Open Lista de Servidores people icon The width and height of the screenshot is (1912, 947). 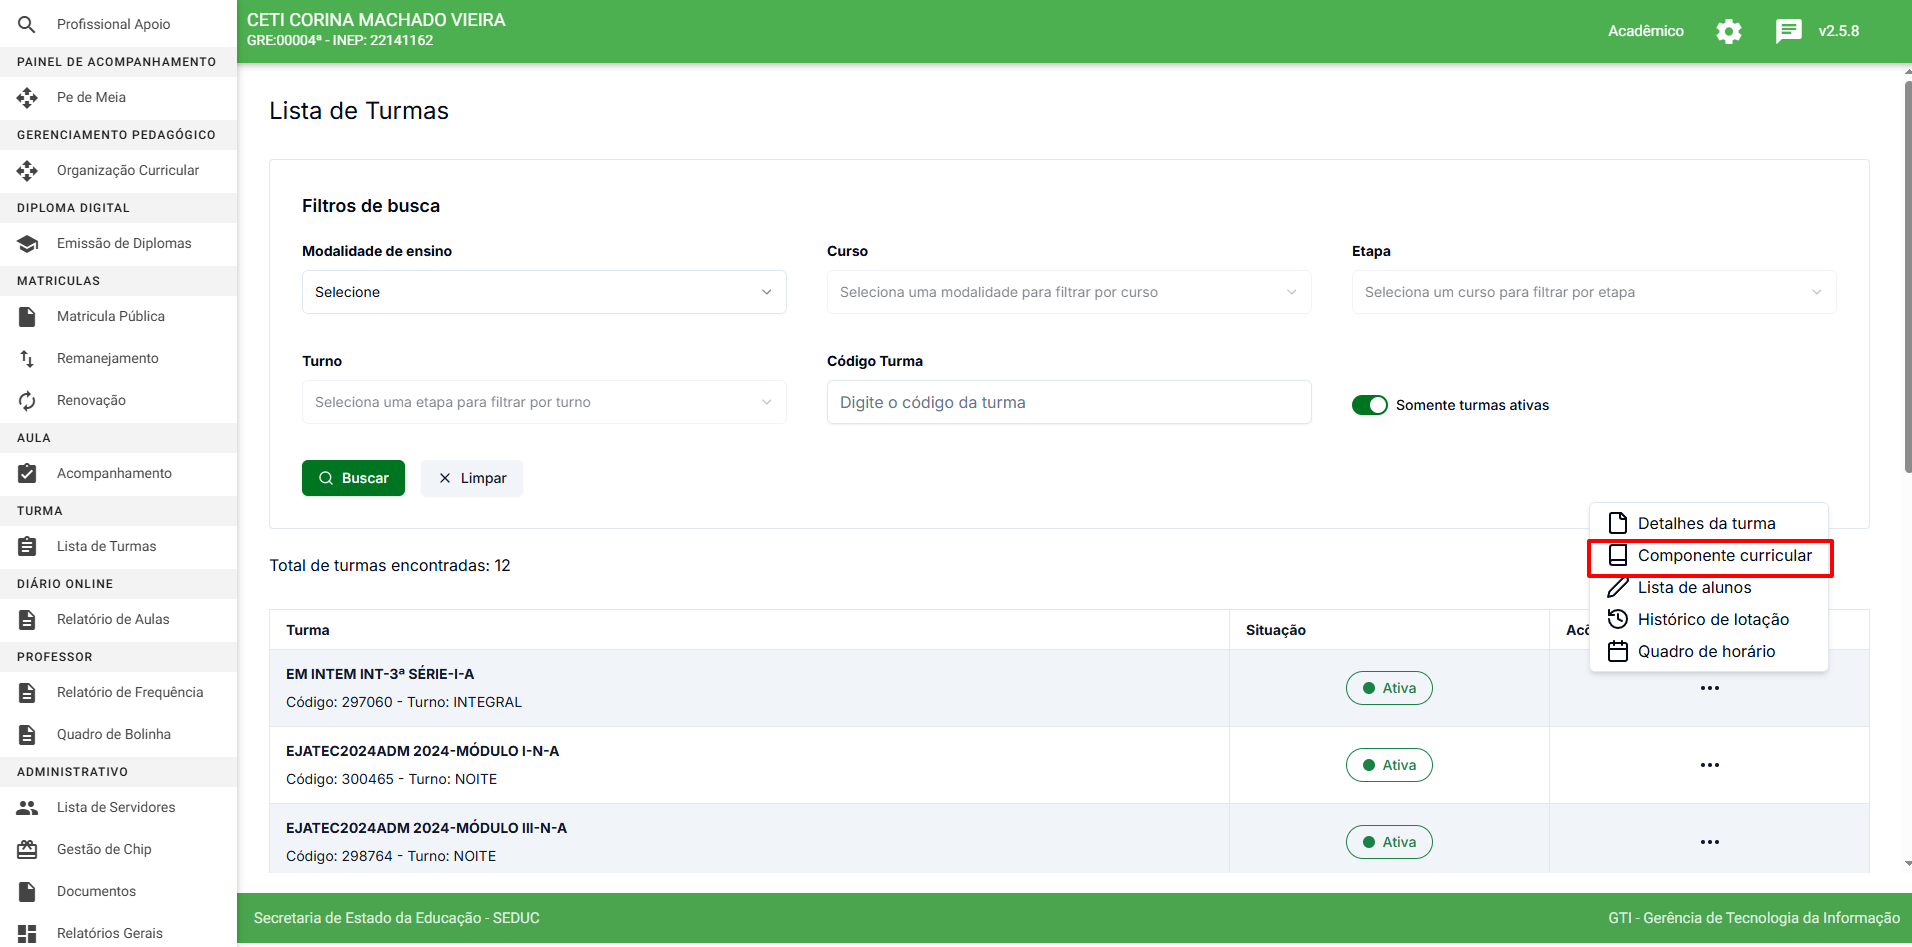(27, 807)
